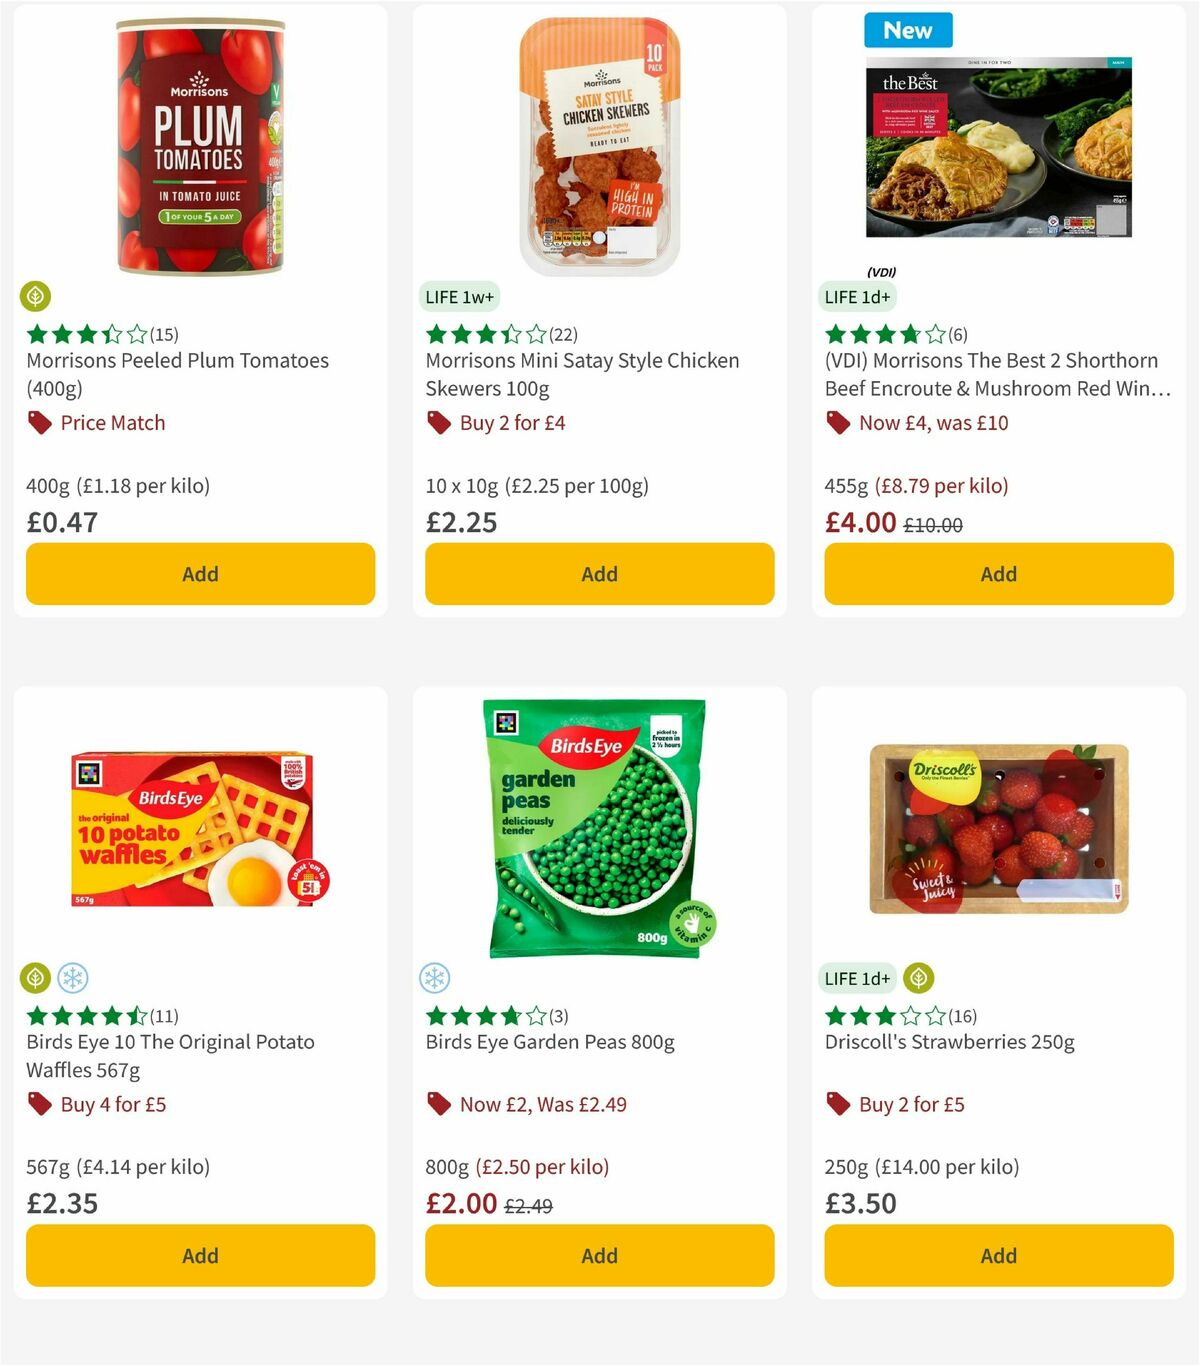The image size is (1200, 1366).
Task: Click the green leaf icon on Plum Tomatoes card
Action: (x=36, y=296)
